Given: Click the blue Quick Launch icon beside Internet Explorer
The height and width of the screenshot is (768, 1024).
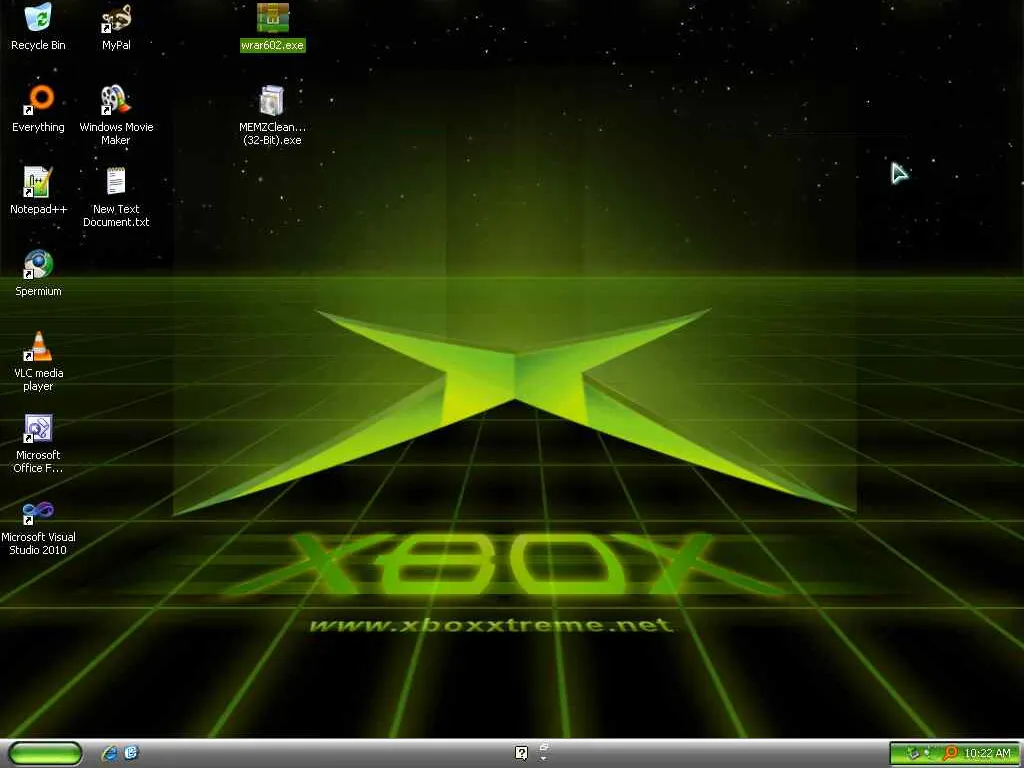Looking at the screenshot, I should point(131,753).
